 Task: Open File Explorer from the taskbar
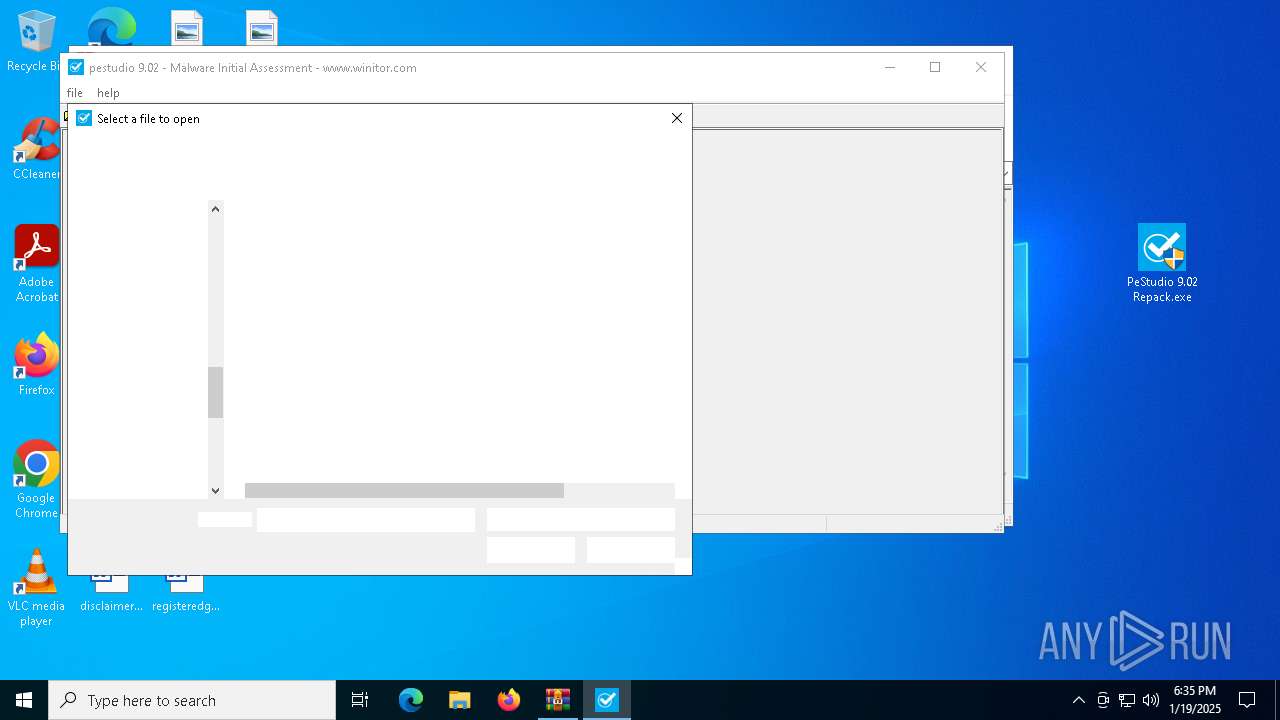(x=460, y=700)
